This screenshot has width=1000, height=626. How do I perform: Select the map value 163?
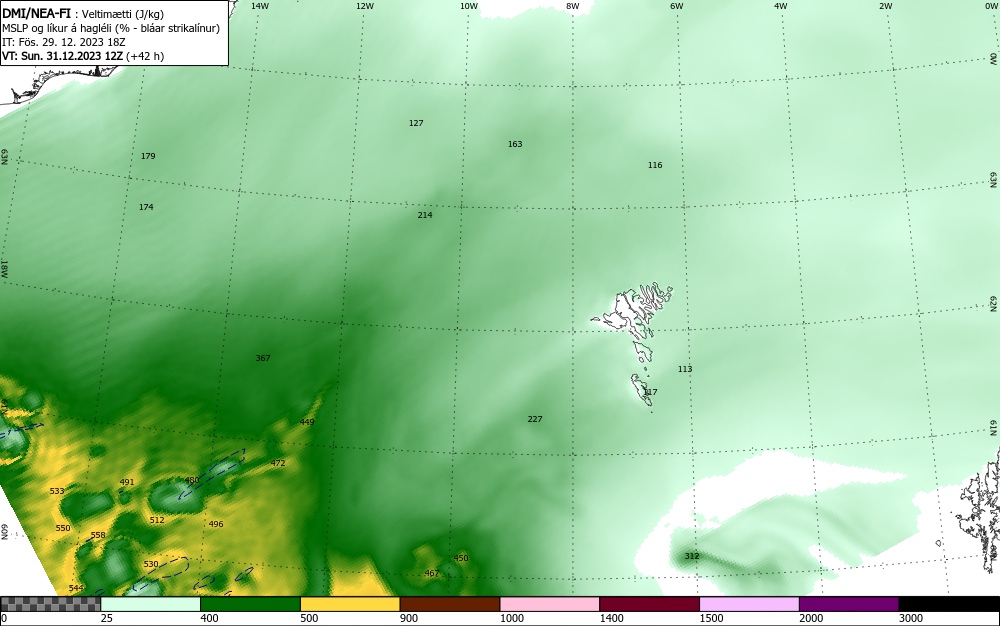tap(515, 144)
